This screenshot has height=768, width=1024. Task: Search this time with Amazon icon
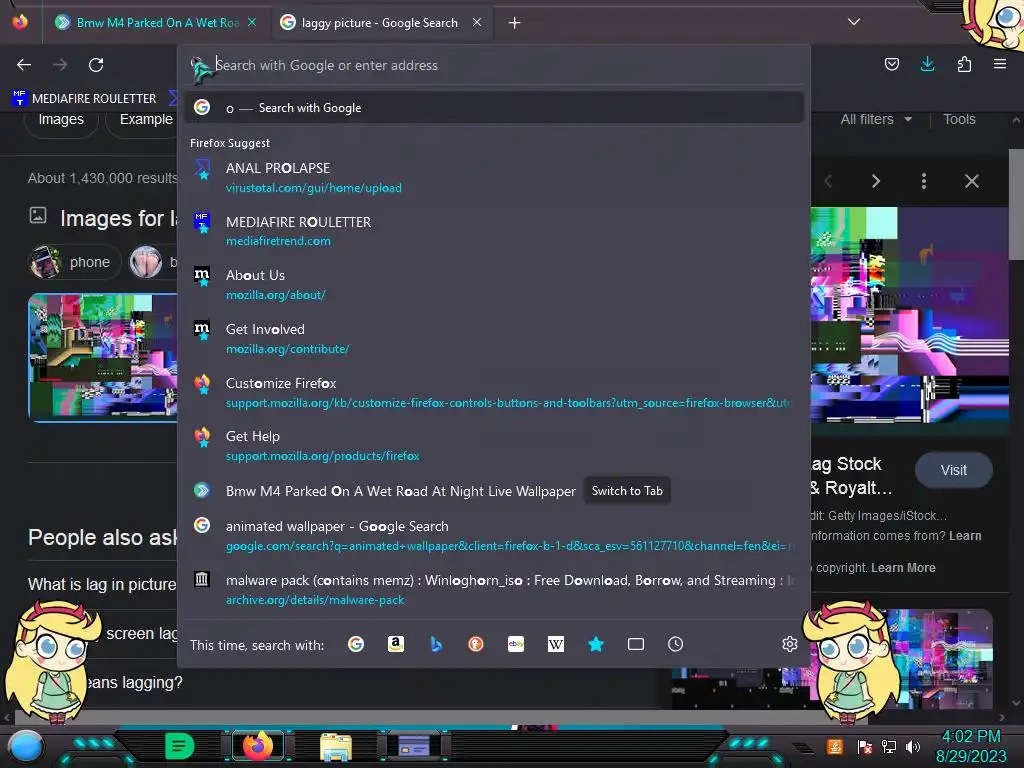[x=396, y=645]
